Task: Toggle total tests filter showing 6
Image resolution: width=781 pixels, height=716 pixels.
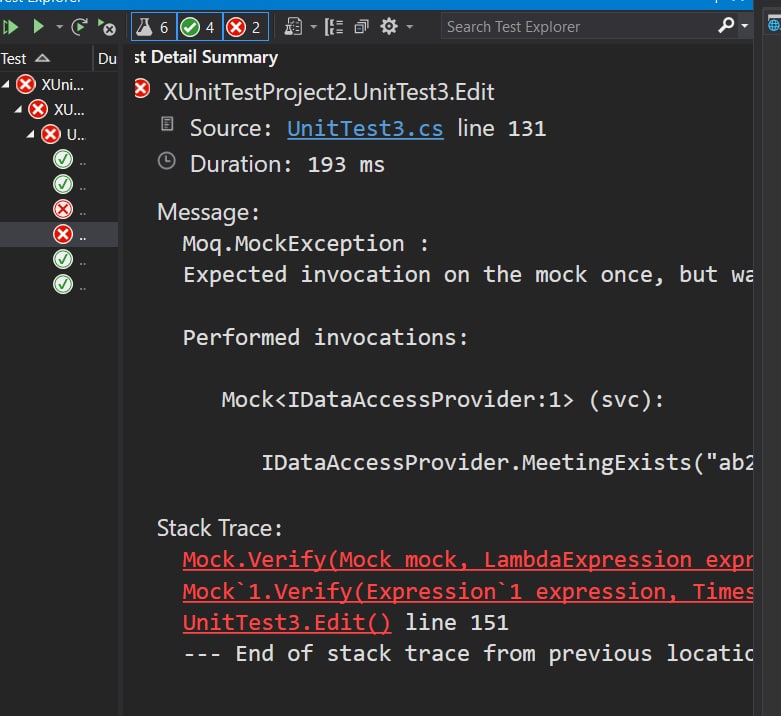Action: pyautogui.click(x=154, y=27)
